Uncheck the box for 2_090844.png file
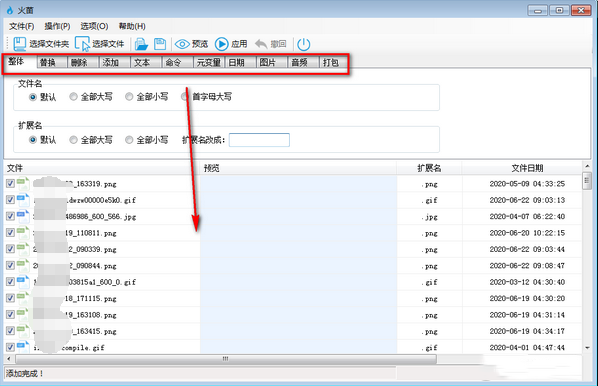 10,265
